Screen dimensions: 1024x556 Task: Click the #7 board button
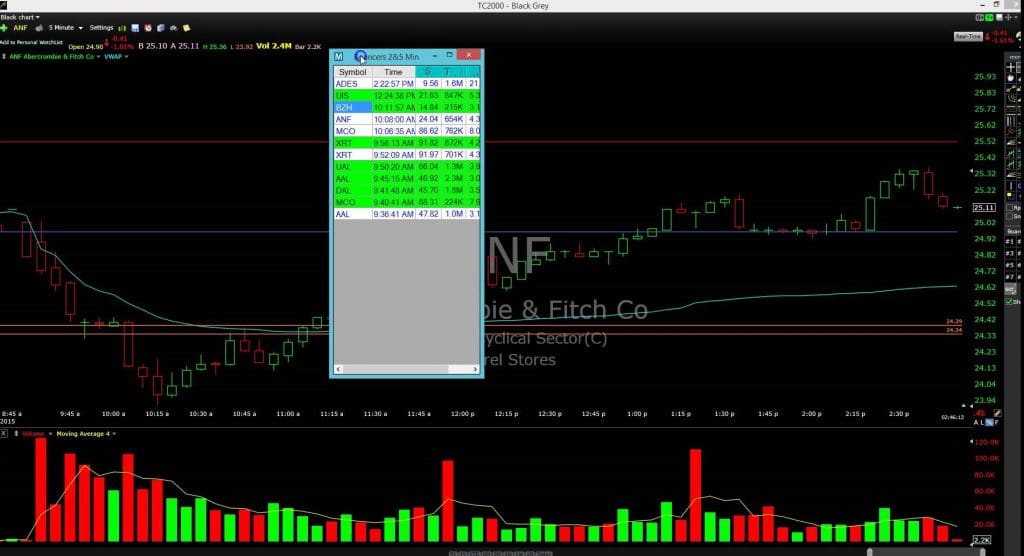(x=1010, y=277)
